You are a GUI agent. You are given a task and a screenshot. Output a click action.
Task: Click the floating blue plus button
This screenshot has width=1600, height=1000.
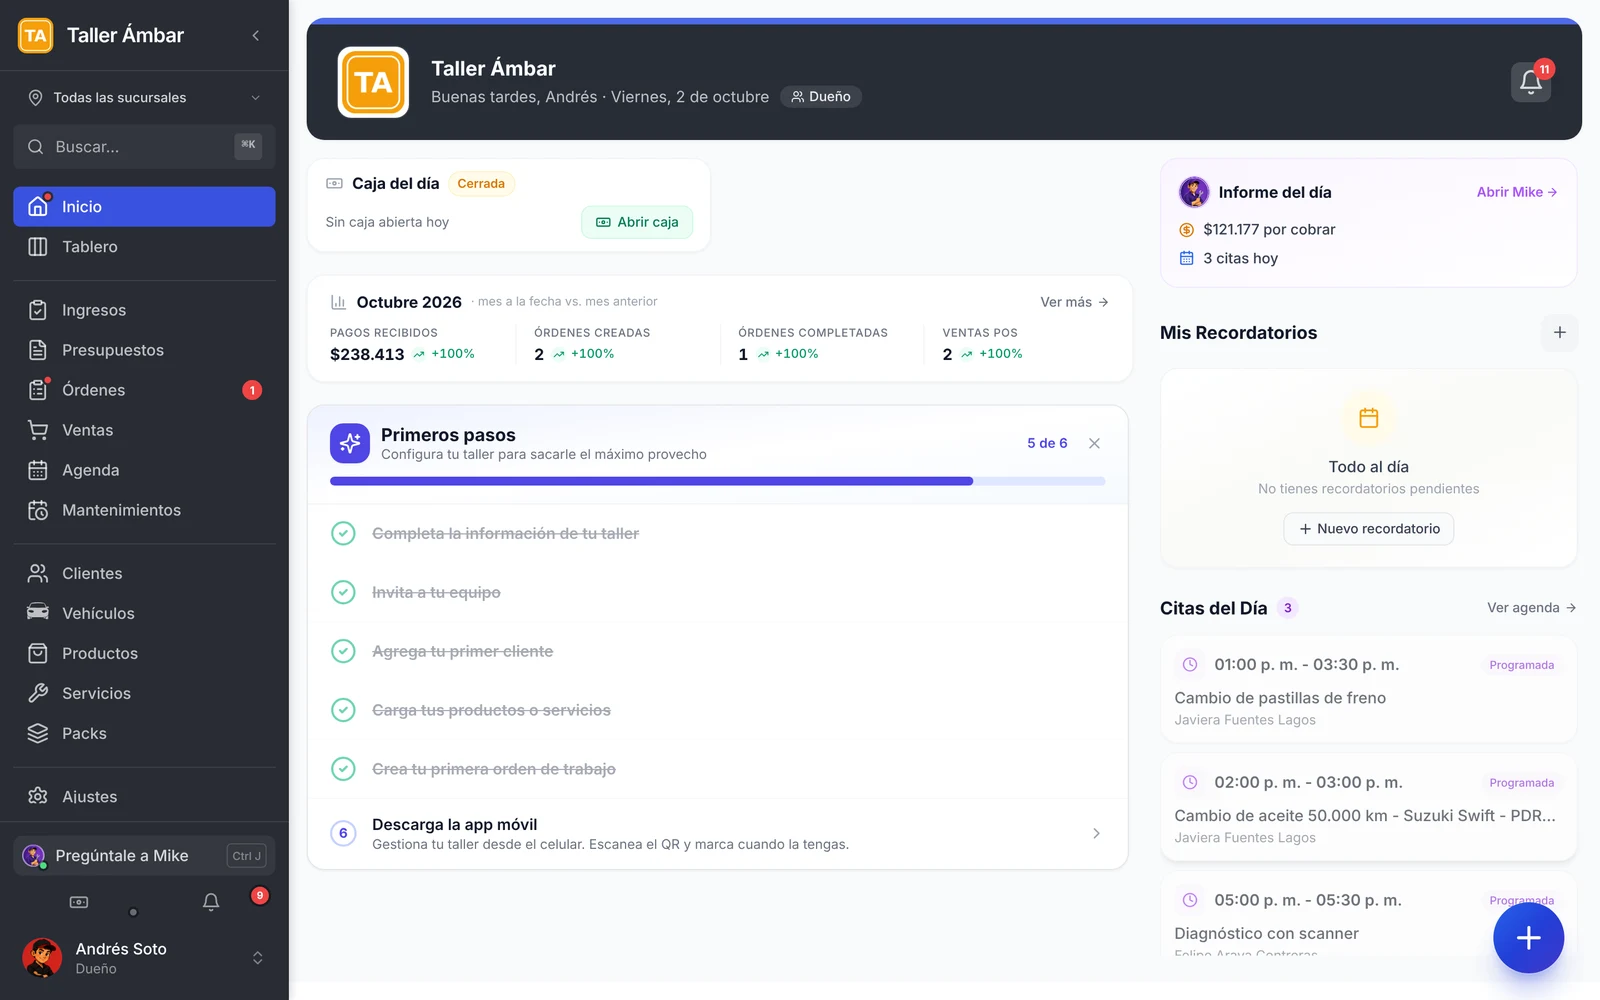1528,938
